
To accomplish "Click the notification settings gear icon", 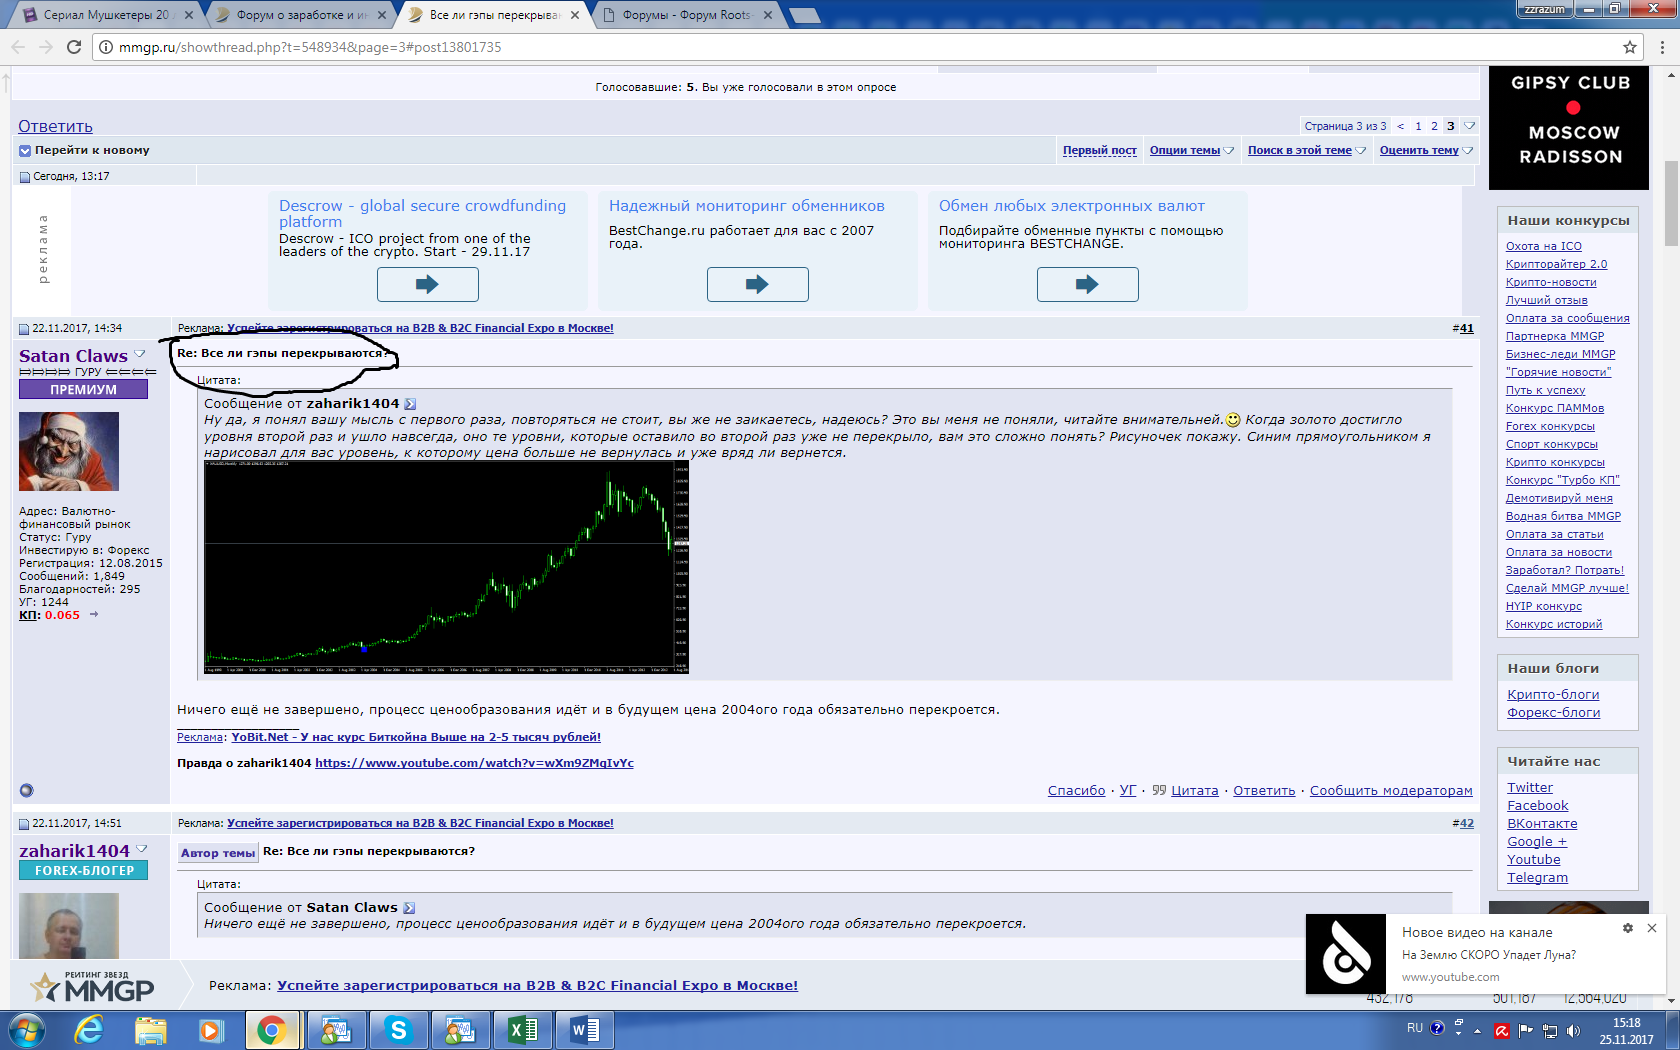I will pyautogui.click(x=1627, y=928).
